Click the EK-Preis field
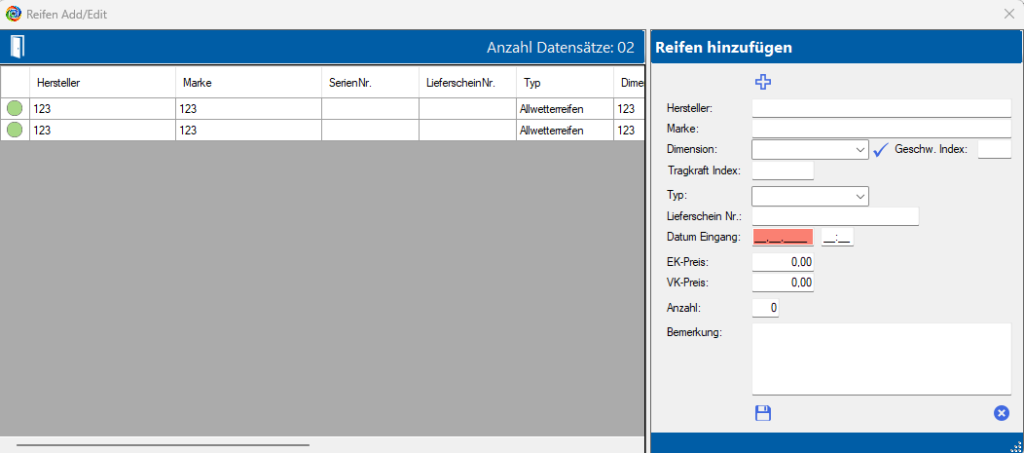 pos(783,262)
